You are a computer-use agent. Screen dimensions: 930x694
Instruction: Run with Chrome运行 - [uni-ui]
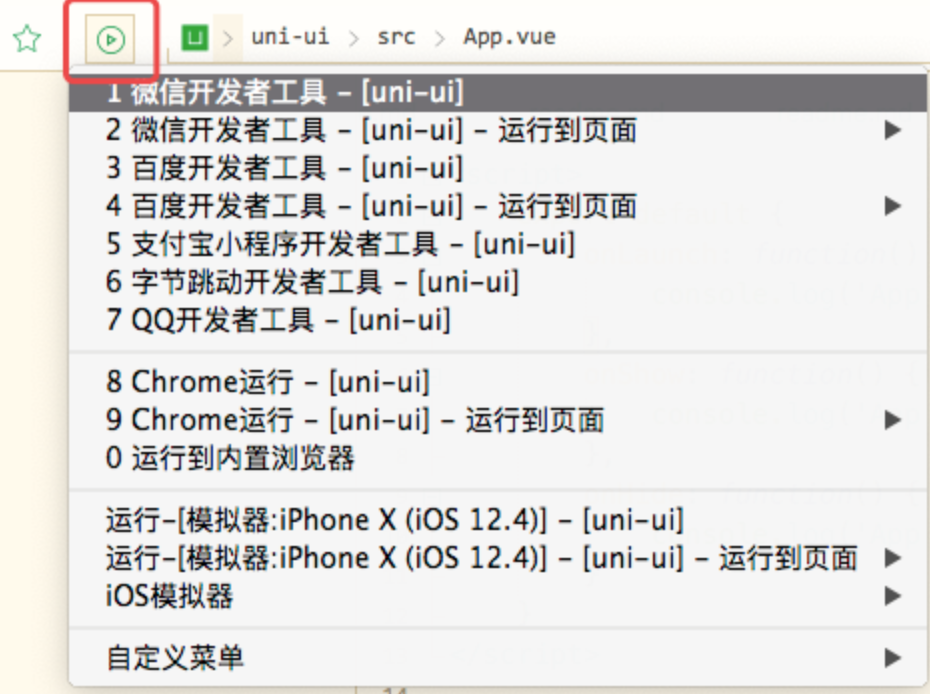tap(268, 382)
